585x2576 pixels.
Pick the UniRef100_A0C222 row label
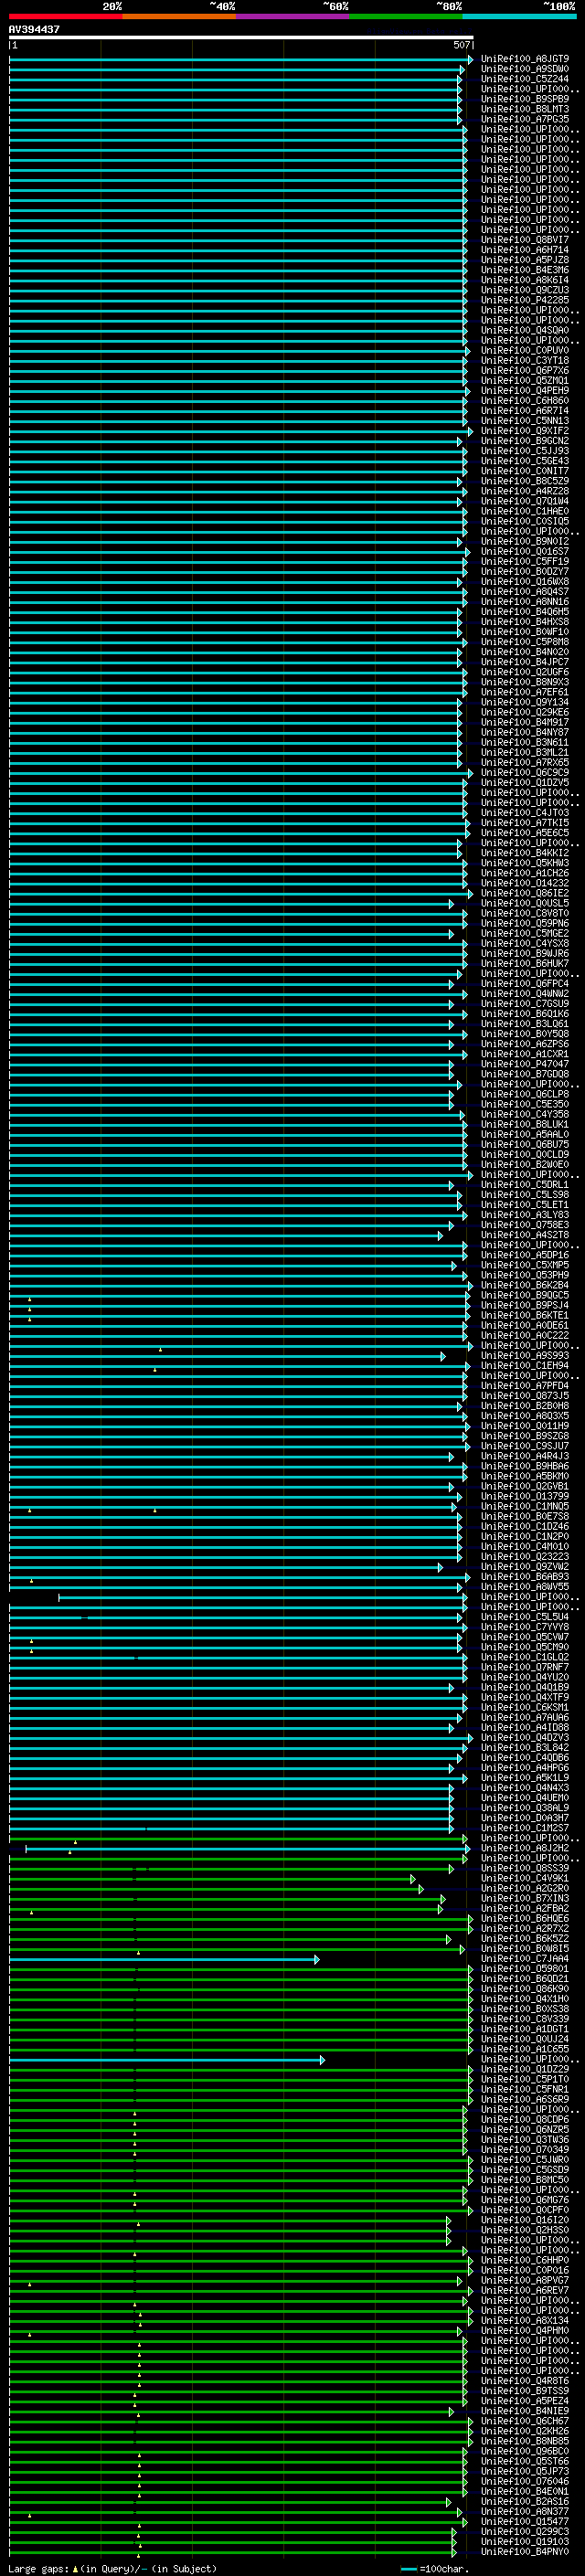[x=525, y=1336]
